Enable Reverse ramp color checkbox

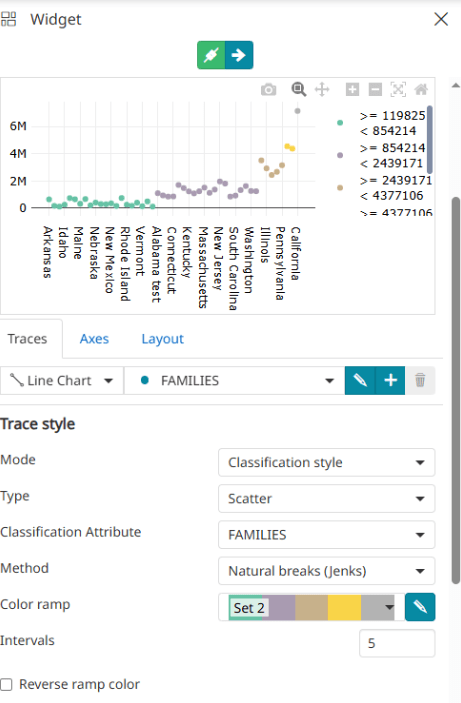coord(6,685)
